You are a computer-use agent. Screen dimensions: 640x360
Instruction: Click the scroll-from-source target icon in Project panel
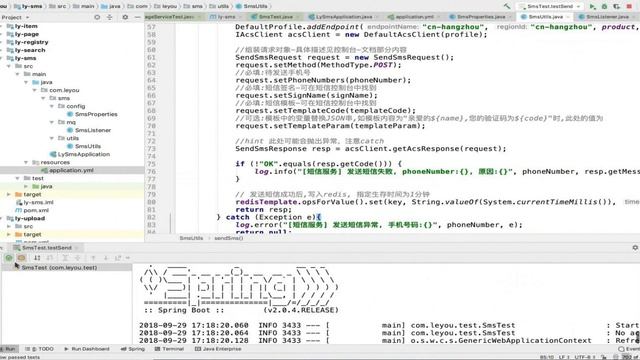[x=97, y=17]
